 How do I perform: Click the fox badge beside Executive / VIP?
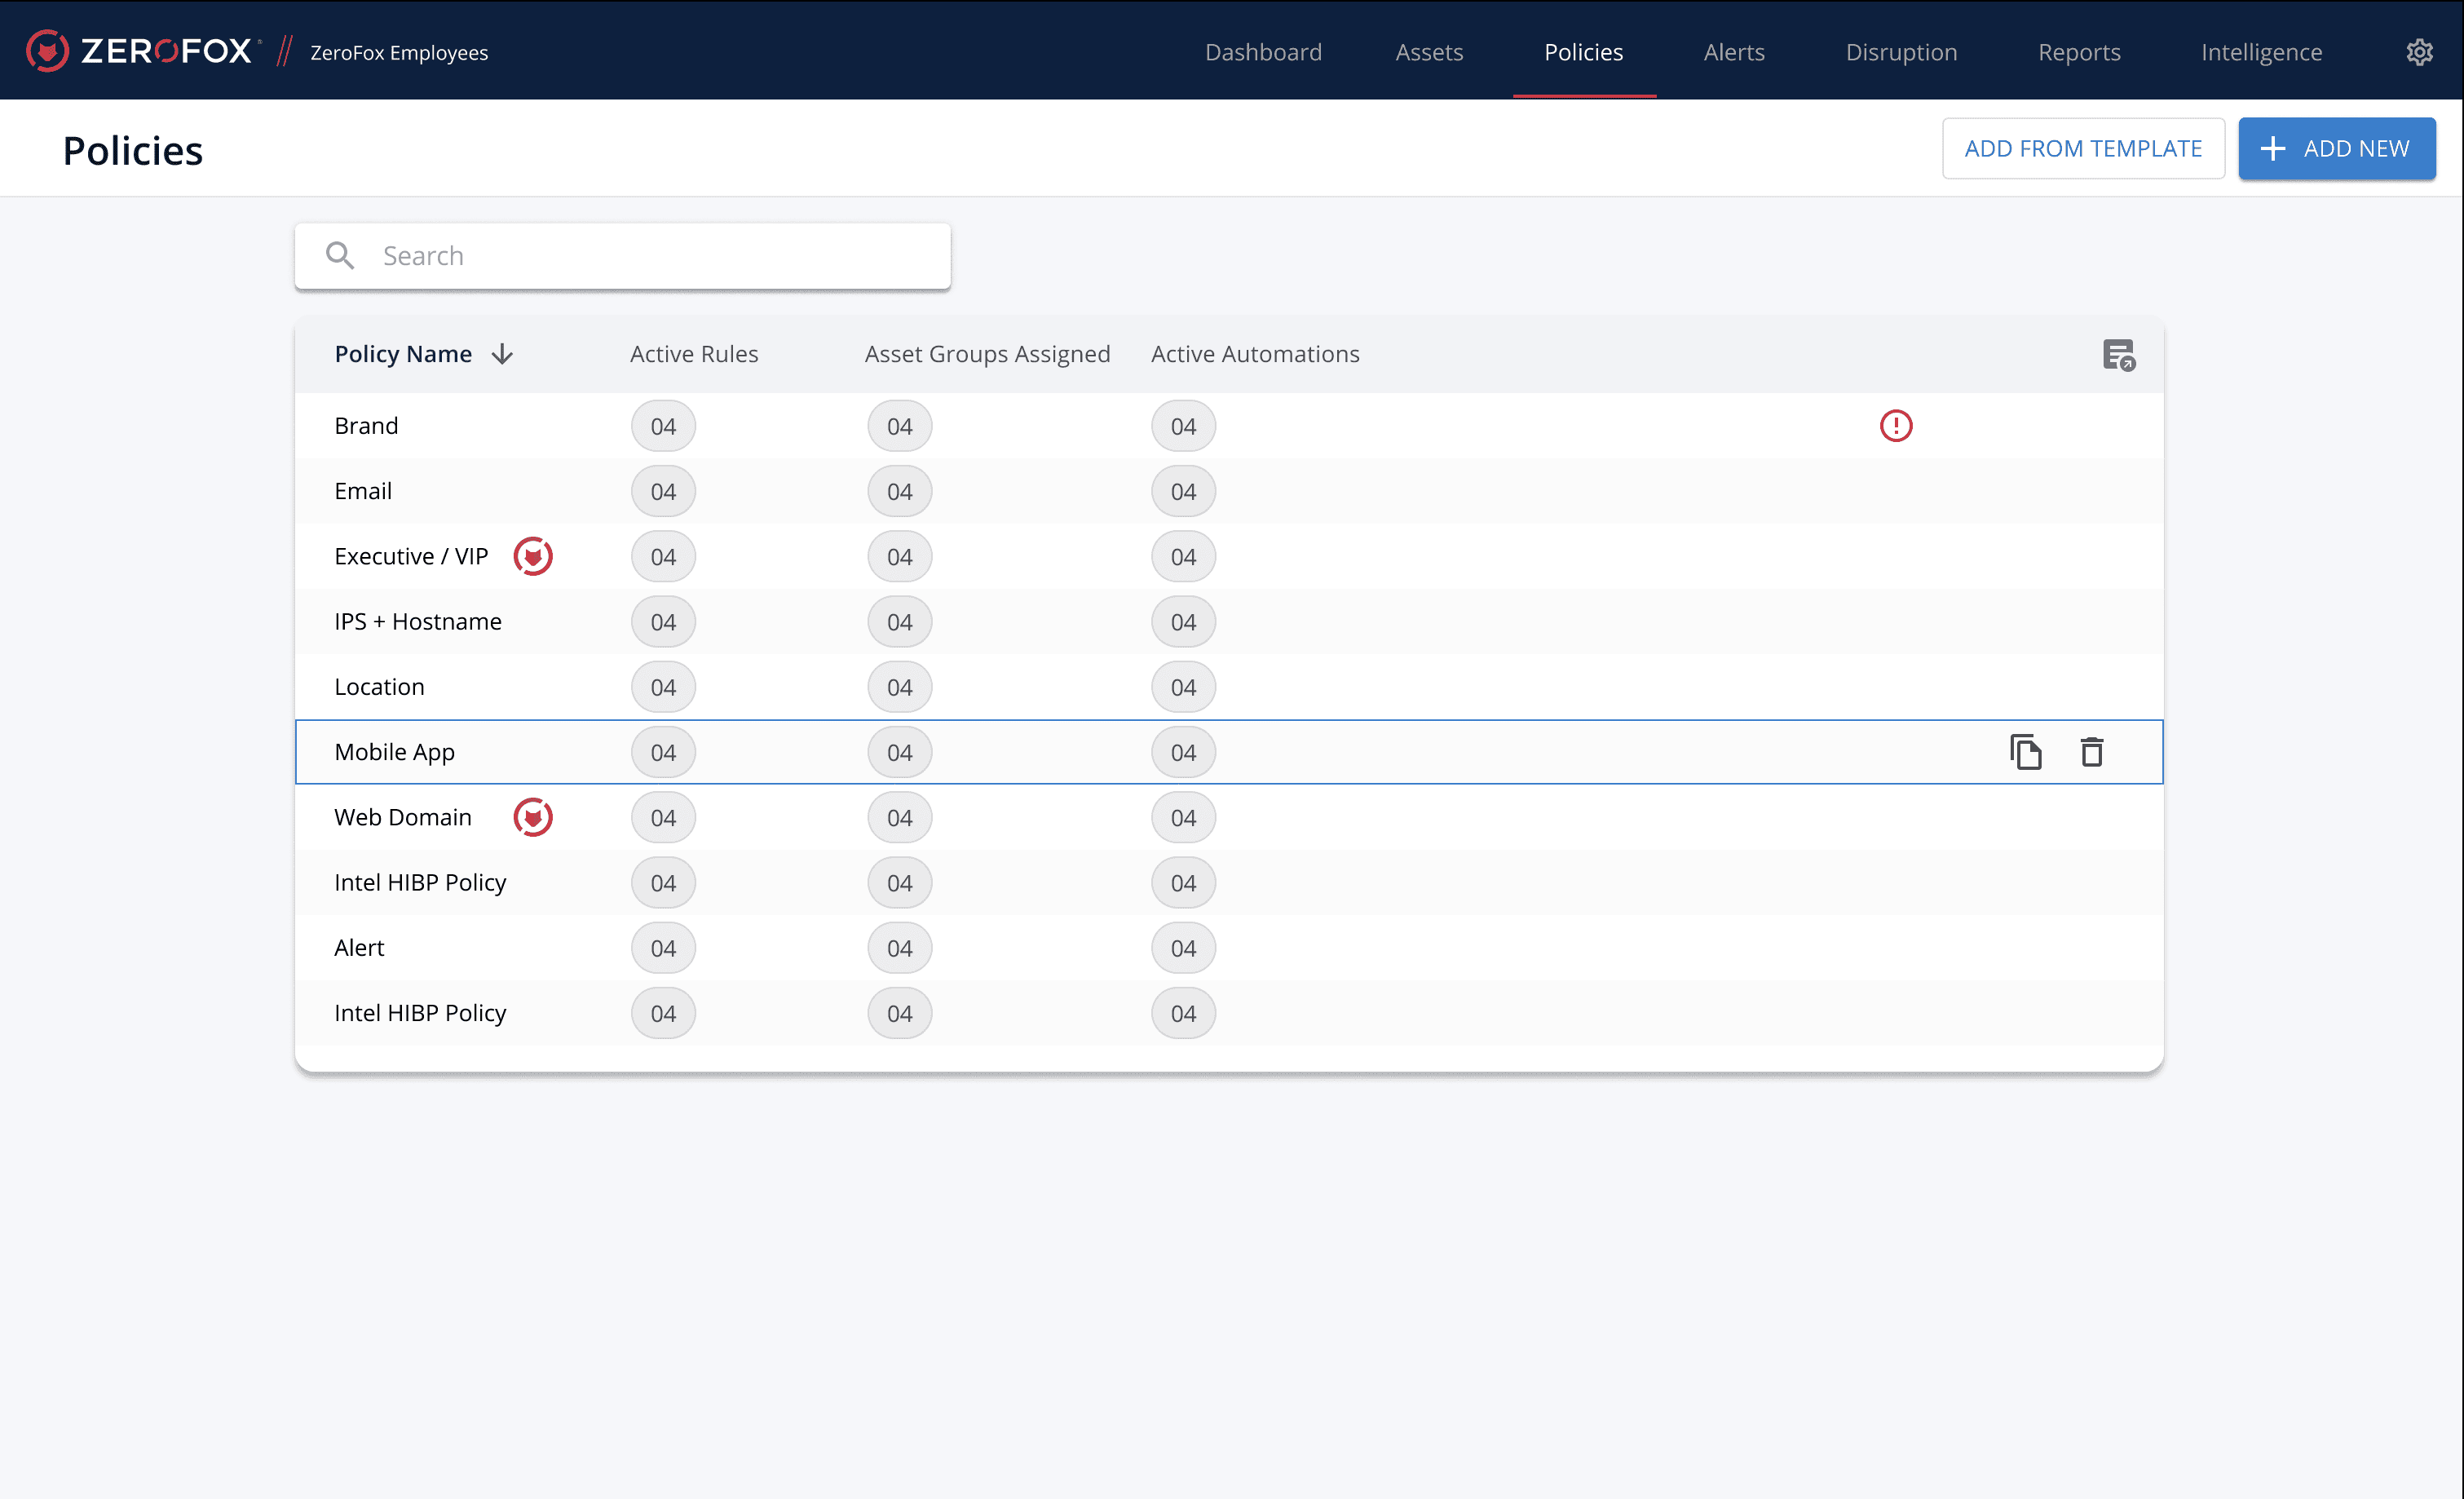[x=533, y=556]
